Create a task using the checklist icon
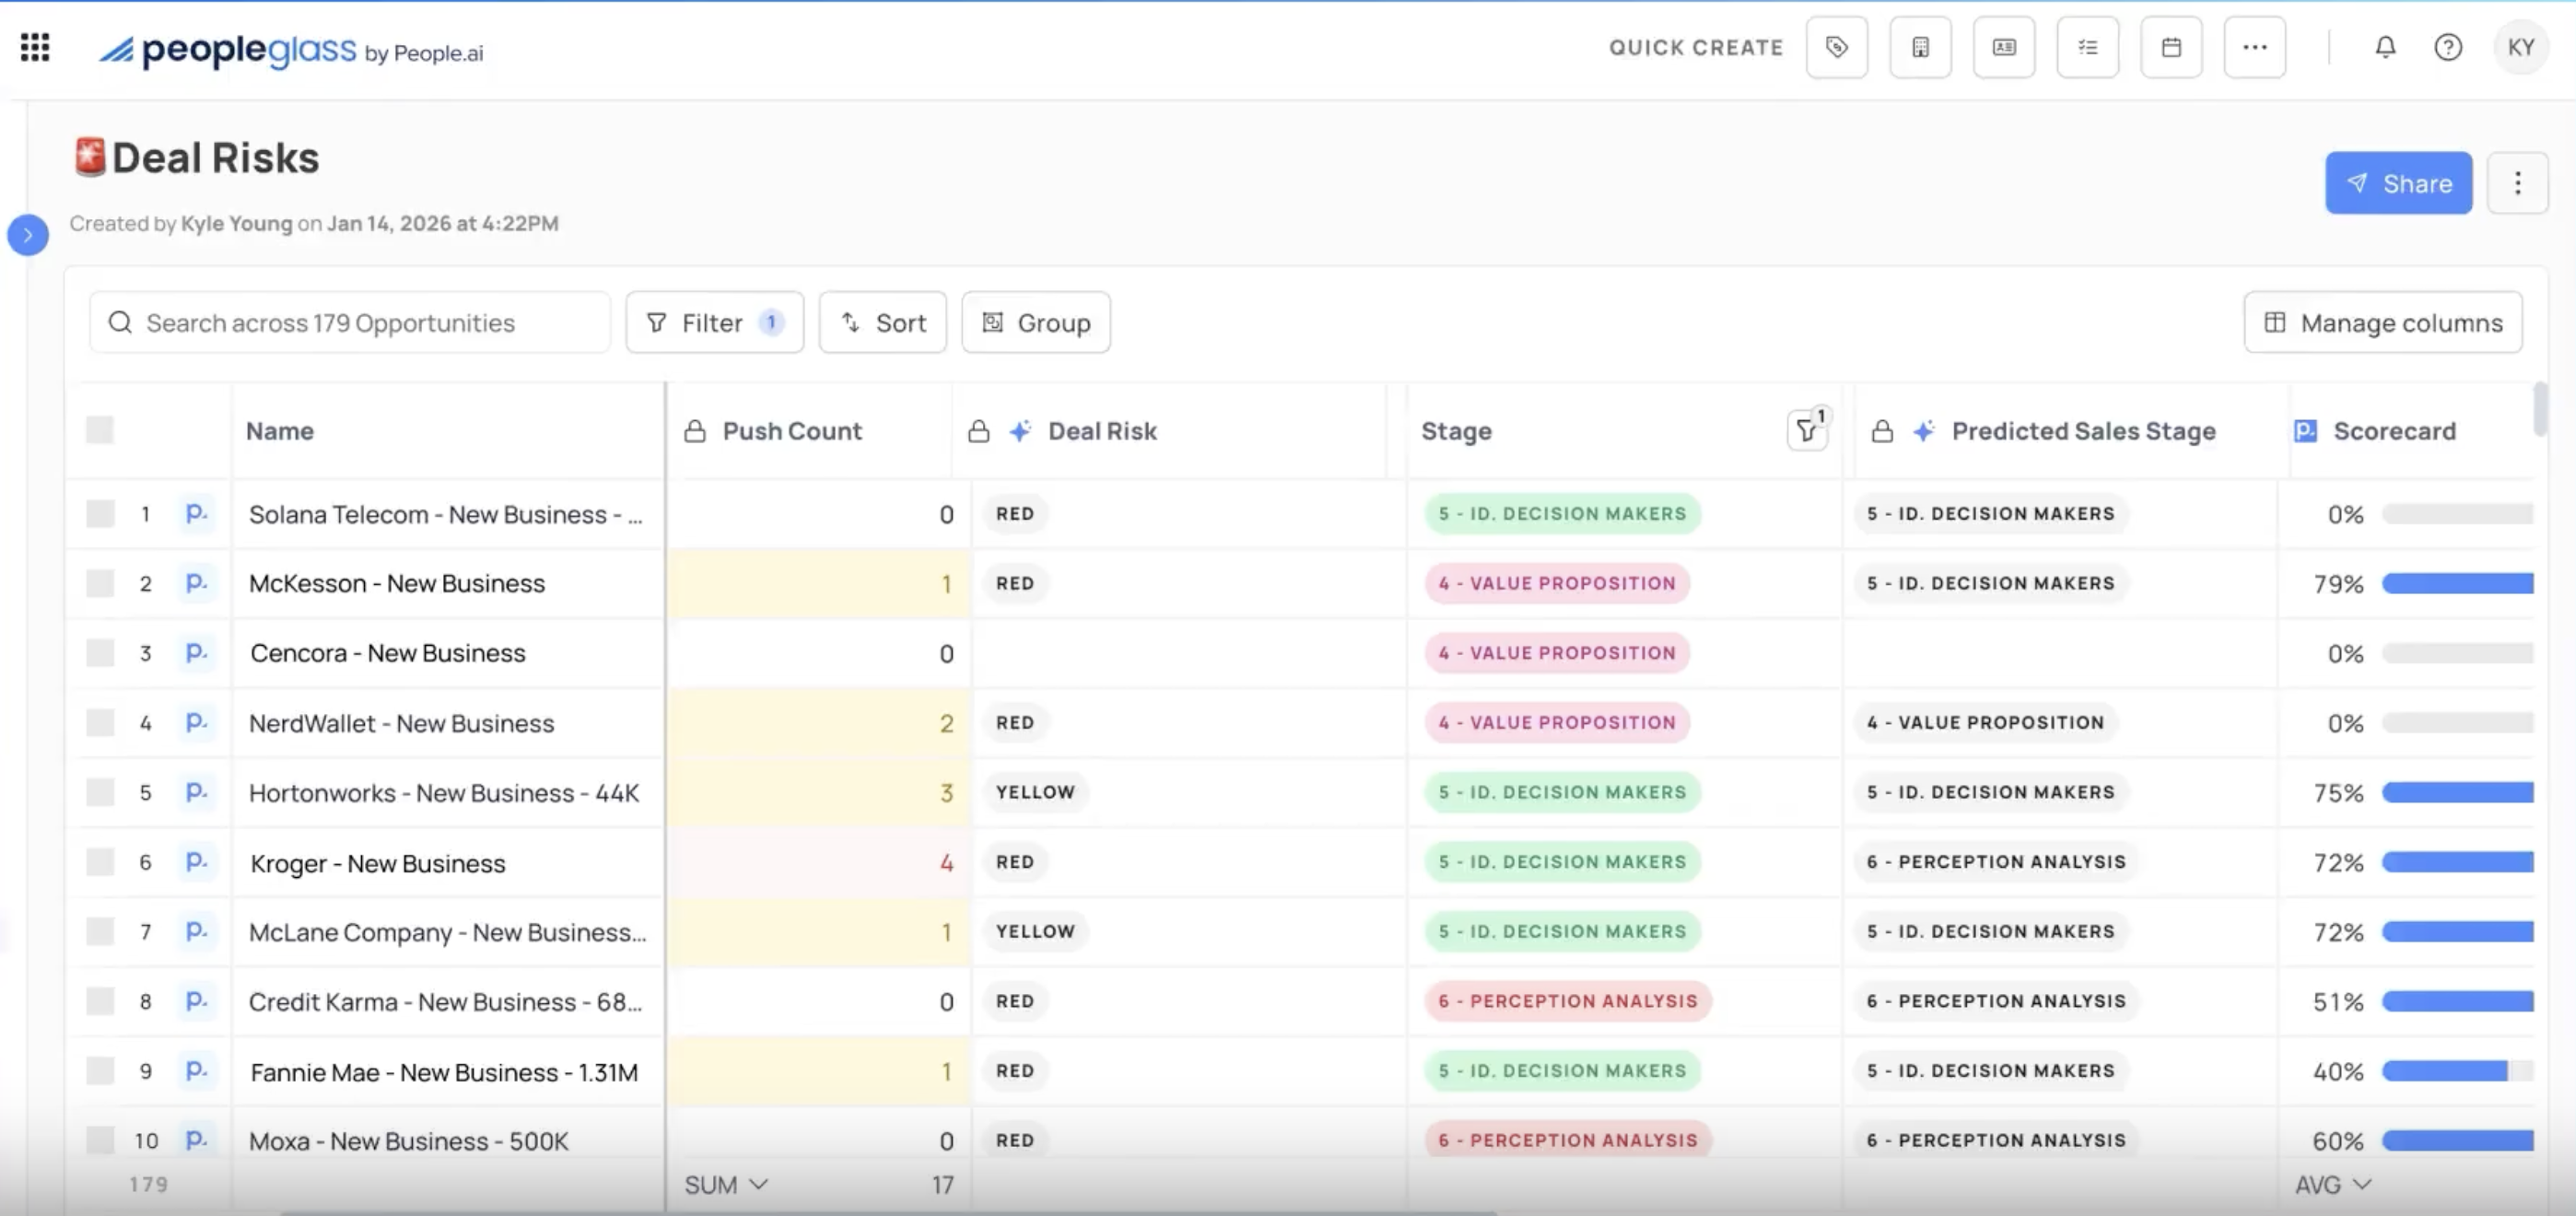The image size is (2576, 1216). 2088,47
